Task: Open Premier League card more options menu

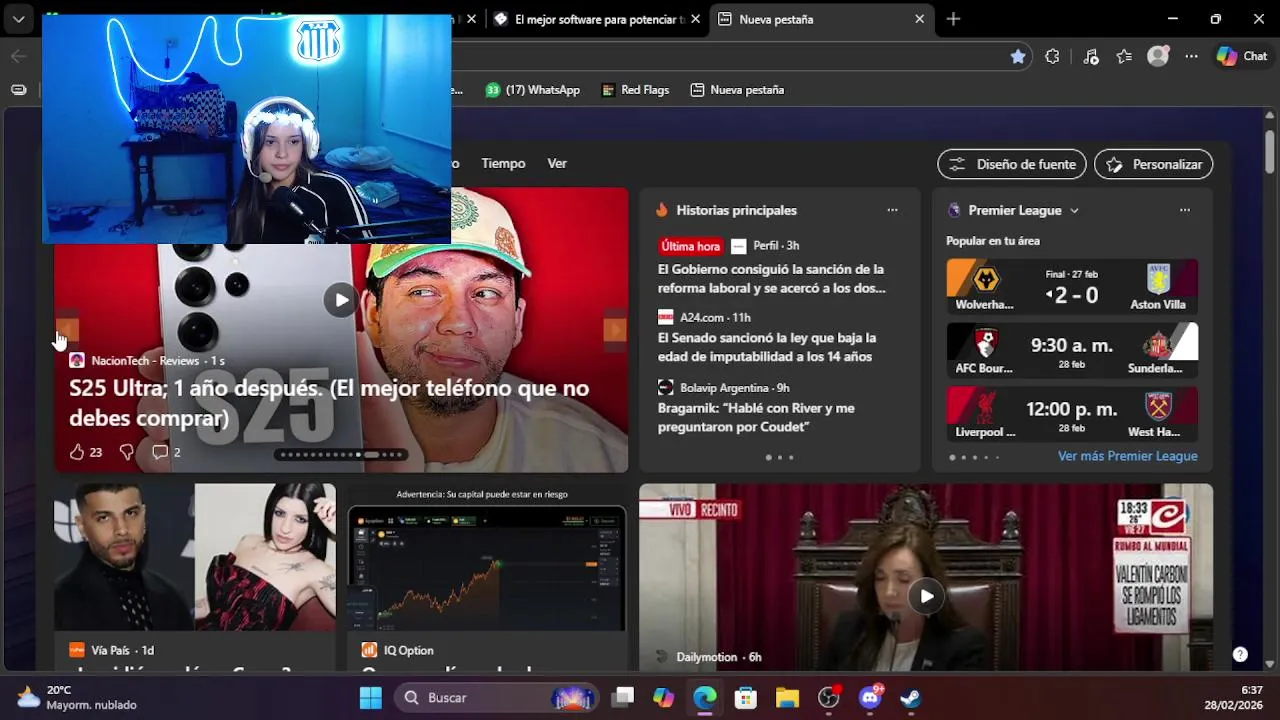Action: coord(1184,210)
